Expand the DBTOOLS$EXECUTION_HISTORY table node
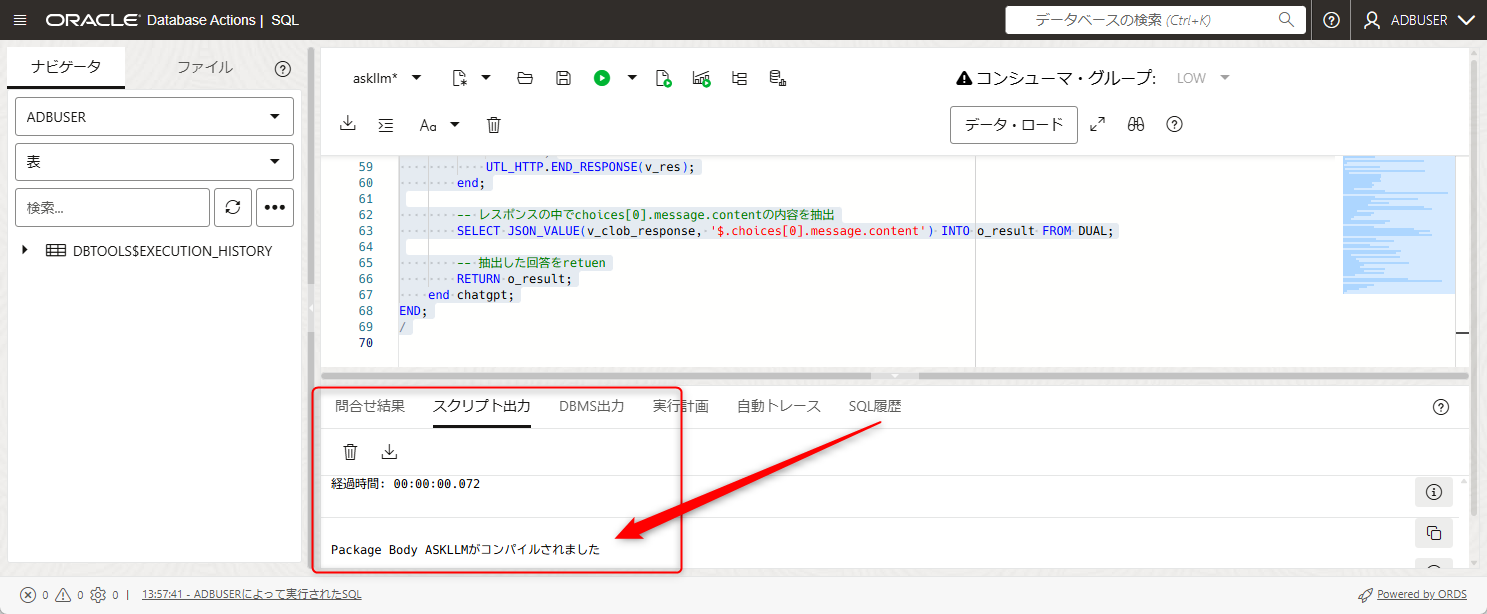 click(25, 251)
